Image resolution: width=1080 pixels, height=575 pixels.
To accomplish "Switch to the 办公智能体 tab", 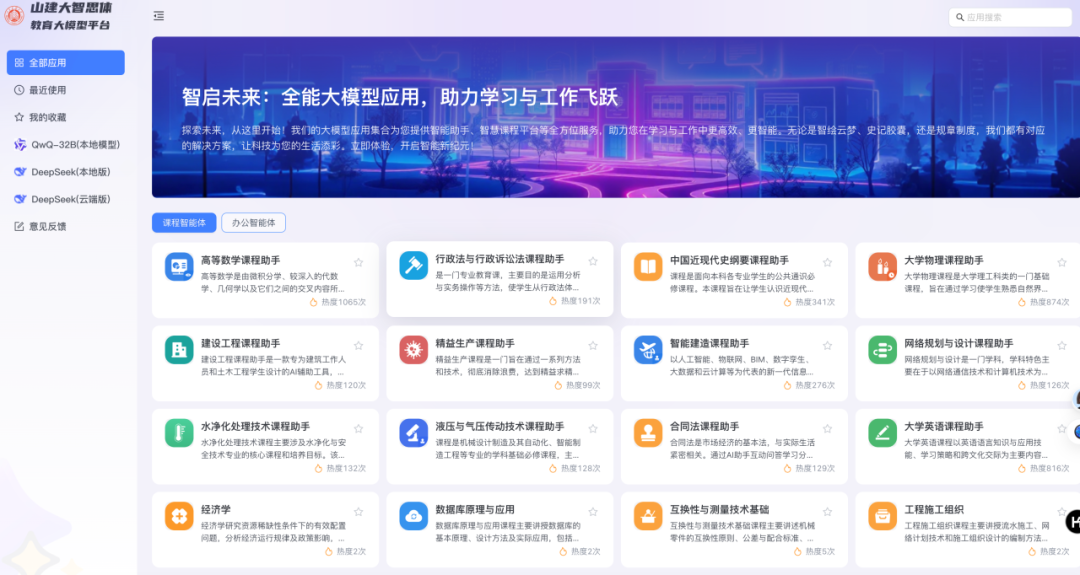I will click(253, 222).
